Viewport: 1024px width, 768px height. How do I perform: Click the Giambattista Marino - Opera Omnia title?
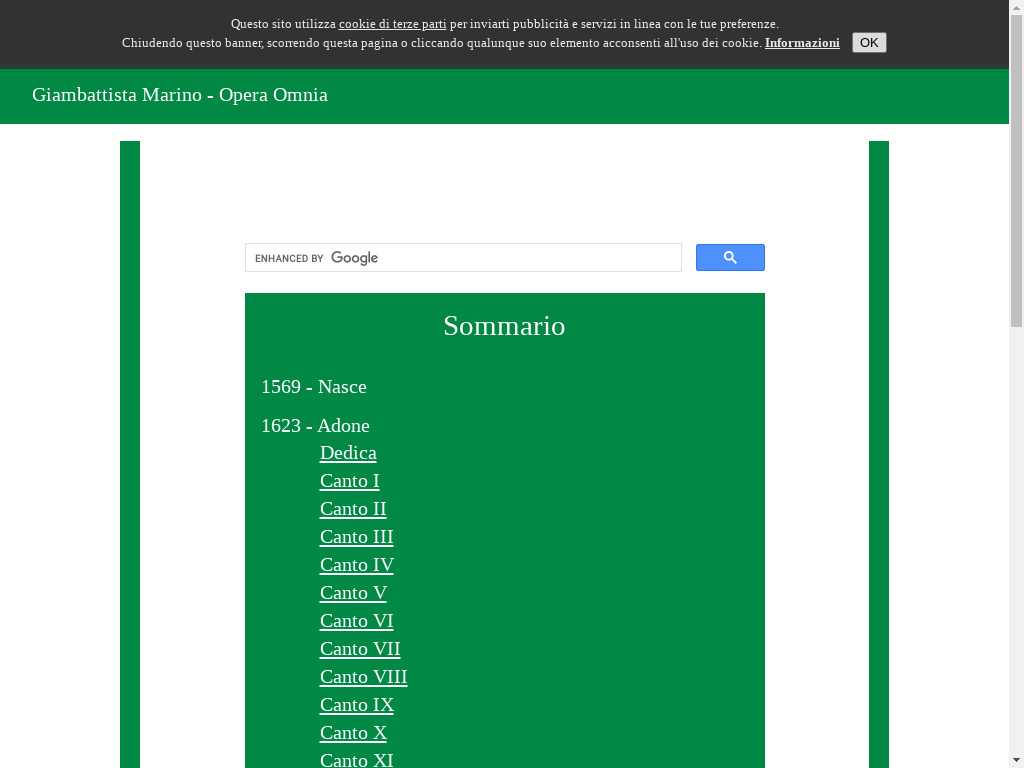point(180,95)
